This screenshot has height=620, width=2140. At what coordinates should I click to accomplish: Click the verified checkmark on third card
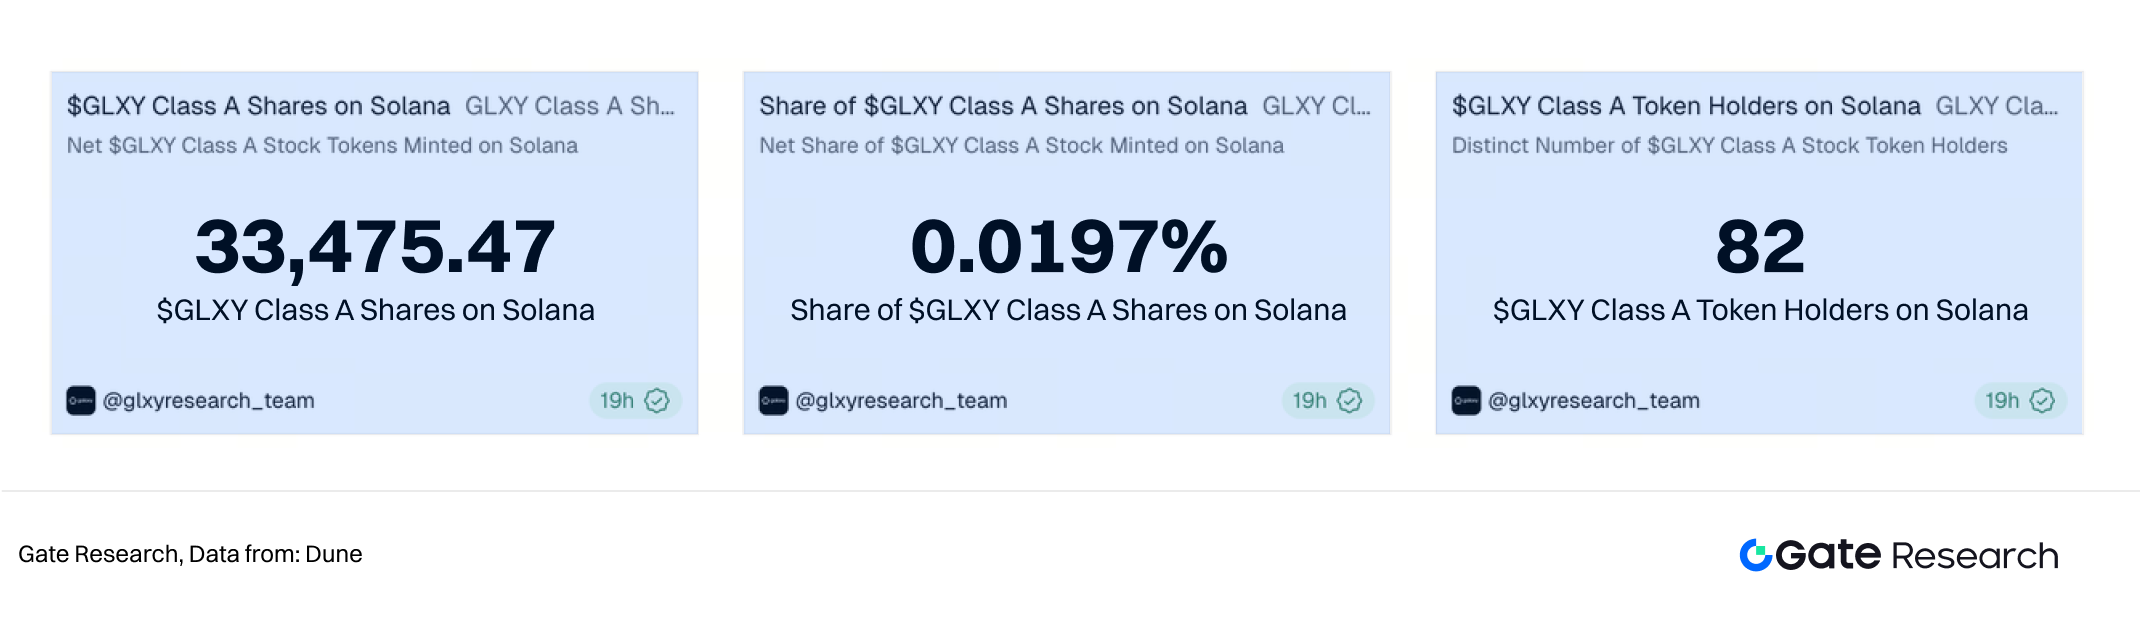pos(2043,401)
